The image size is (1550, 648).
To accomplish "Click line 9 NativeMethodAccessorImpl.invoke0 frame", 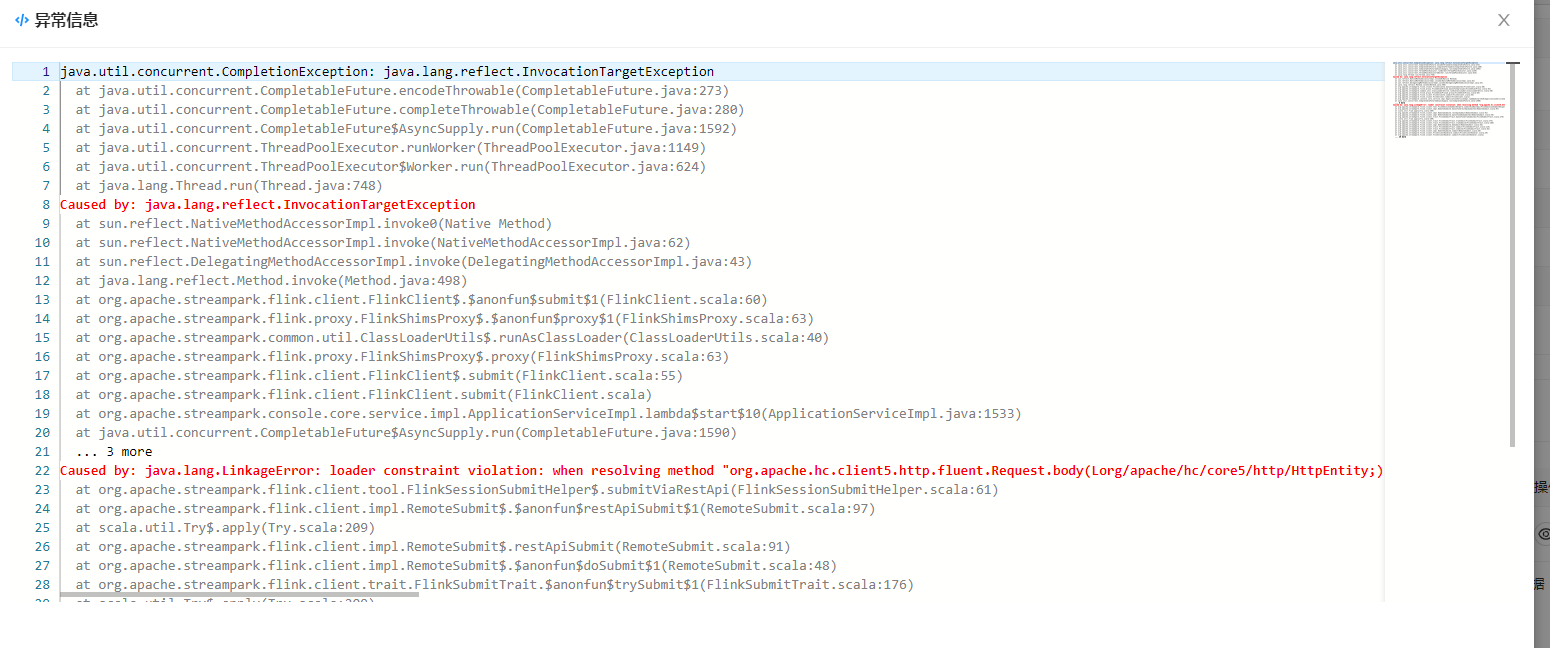I will click(314, 224).
